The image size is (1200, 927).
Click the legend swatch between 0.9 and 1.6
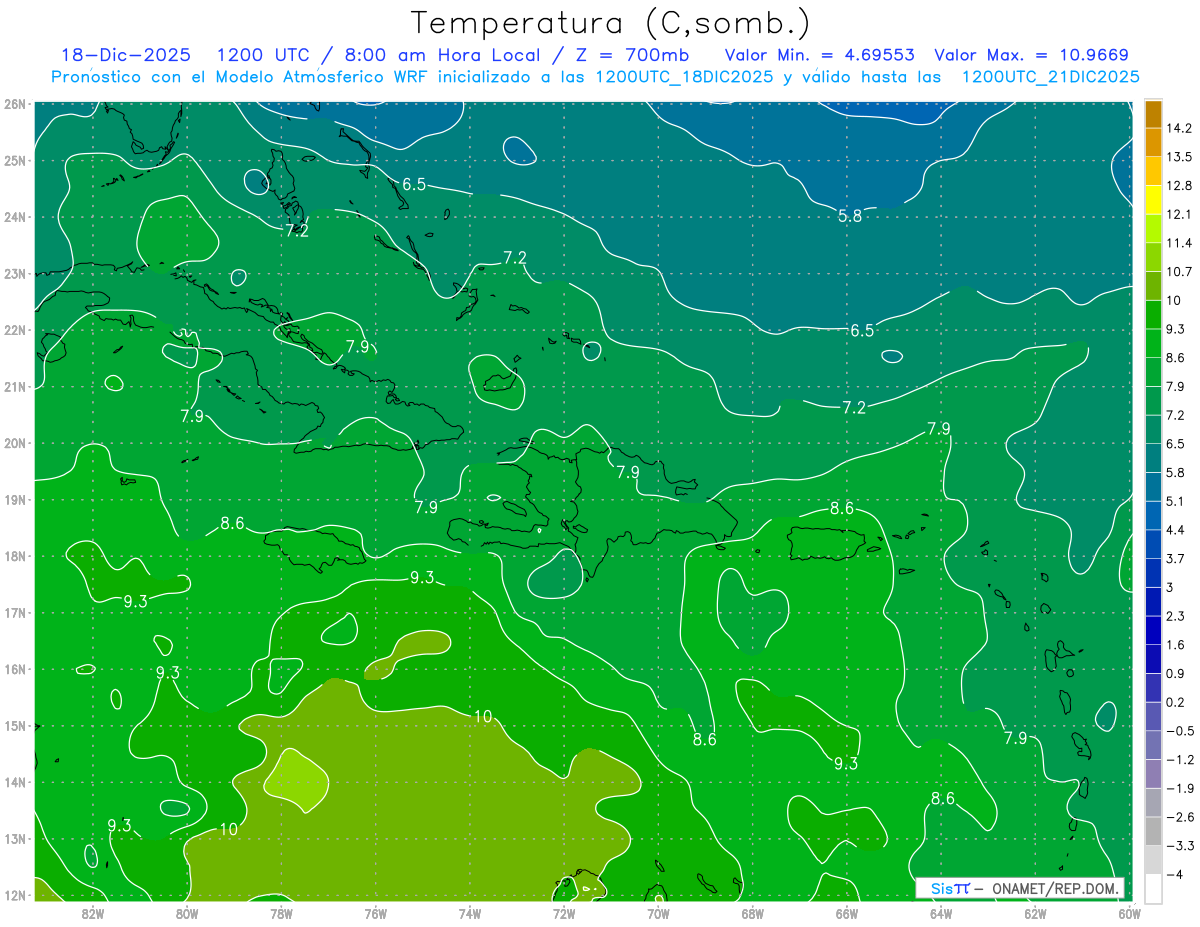(1153, 659)
